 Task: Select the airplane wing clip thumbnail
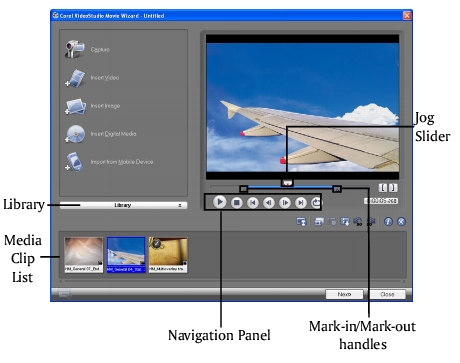[x=126, y=255]
